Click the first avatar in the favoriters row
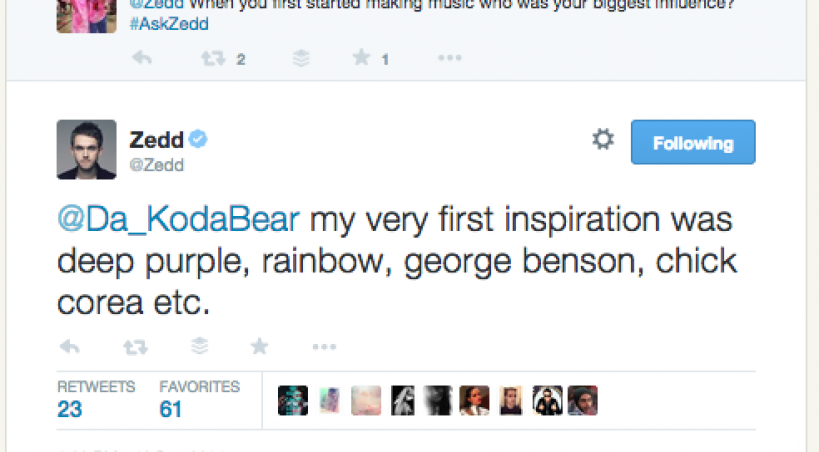This screenshot has height=452, width=819. coord(292,400)
